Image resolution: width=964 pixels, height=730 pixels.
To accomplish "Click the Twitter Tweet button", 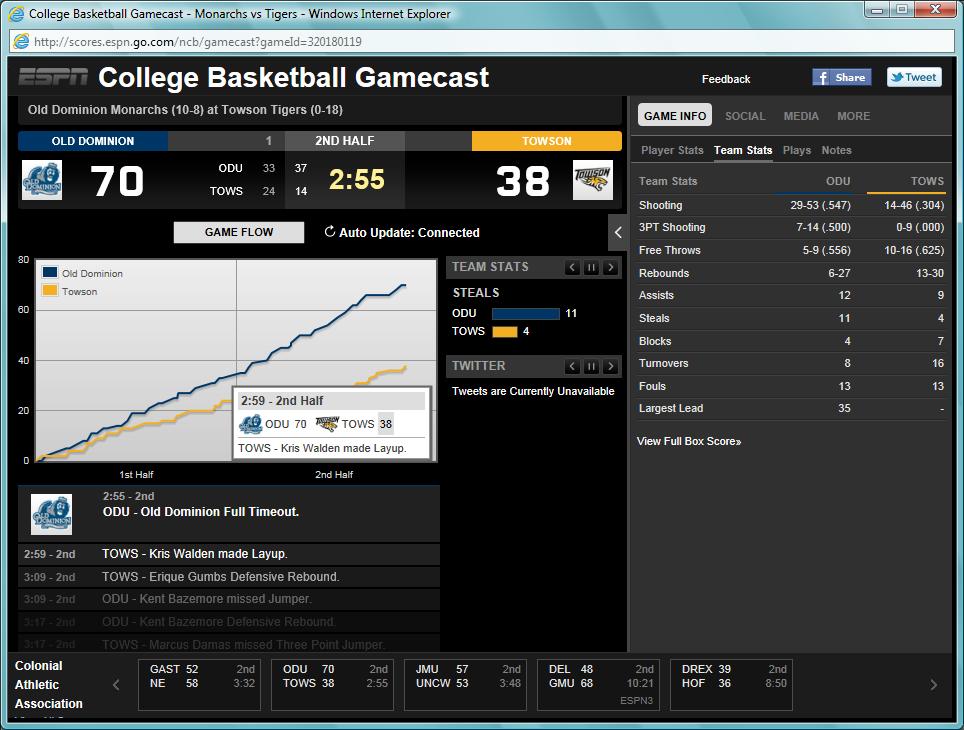I will pos(914,77).
